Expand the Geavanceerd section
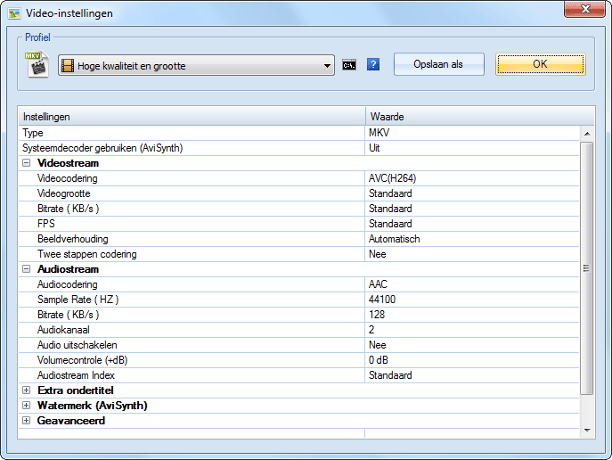Image resolution: width=612 pixels, height=460 pixels. (x=26, y=421)
